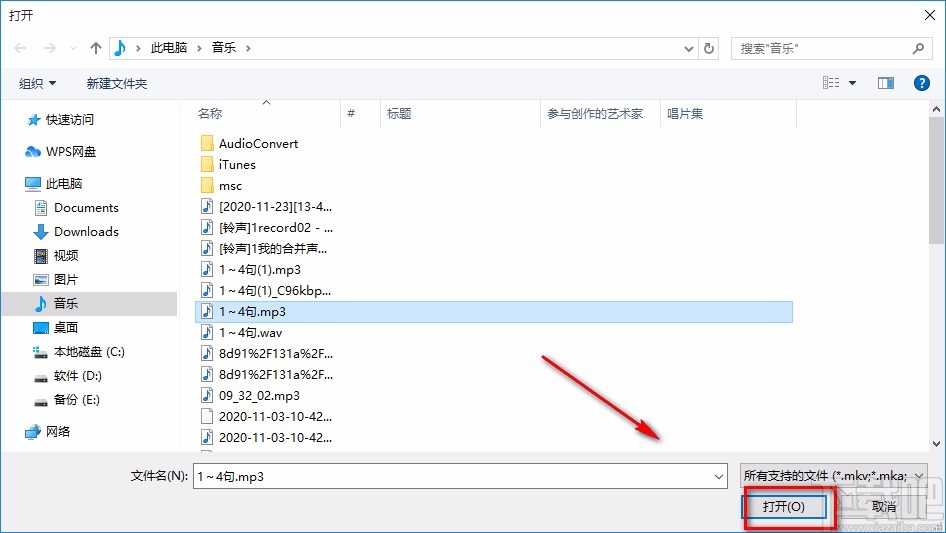Create a folder with 新建文件夹
This screenshot has width=946, height=533.
click(x=116, y=83)
